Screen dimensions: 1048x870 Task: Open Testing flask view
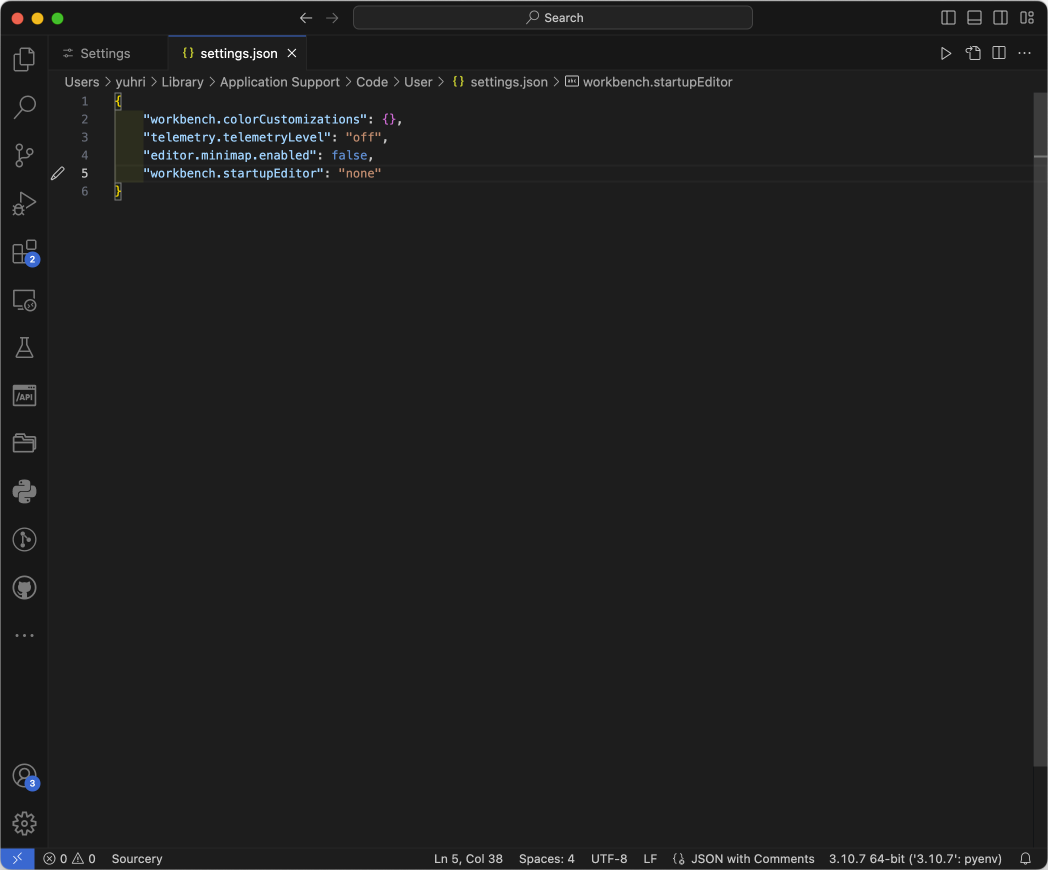(x=24, y=347)
